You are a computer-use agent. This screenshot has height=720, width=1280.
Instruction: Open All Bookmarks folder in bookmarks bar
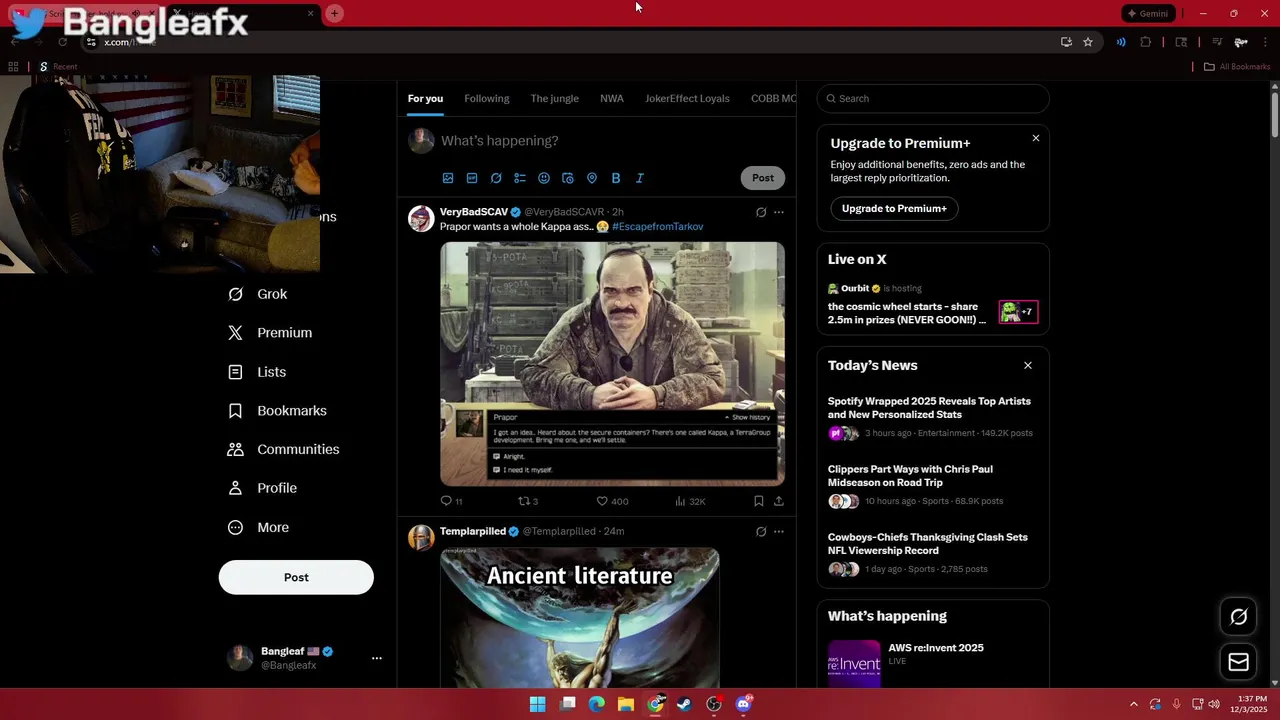click(x=1236, y=66)
